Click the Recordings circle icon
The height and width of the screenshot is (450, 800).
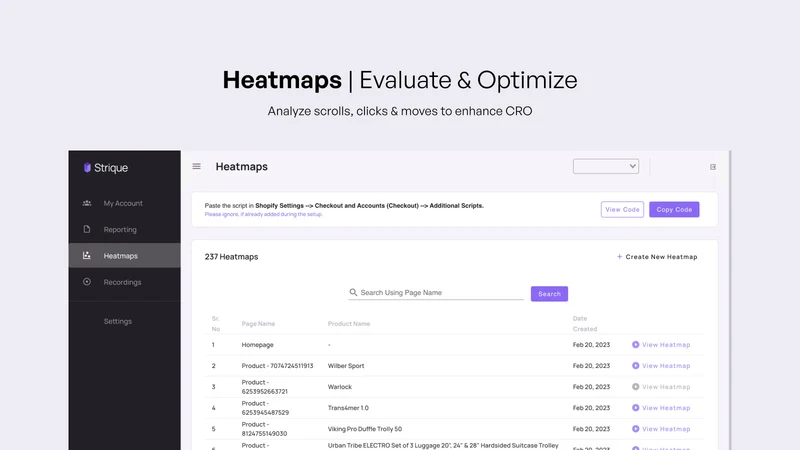pos(87,282)
